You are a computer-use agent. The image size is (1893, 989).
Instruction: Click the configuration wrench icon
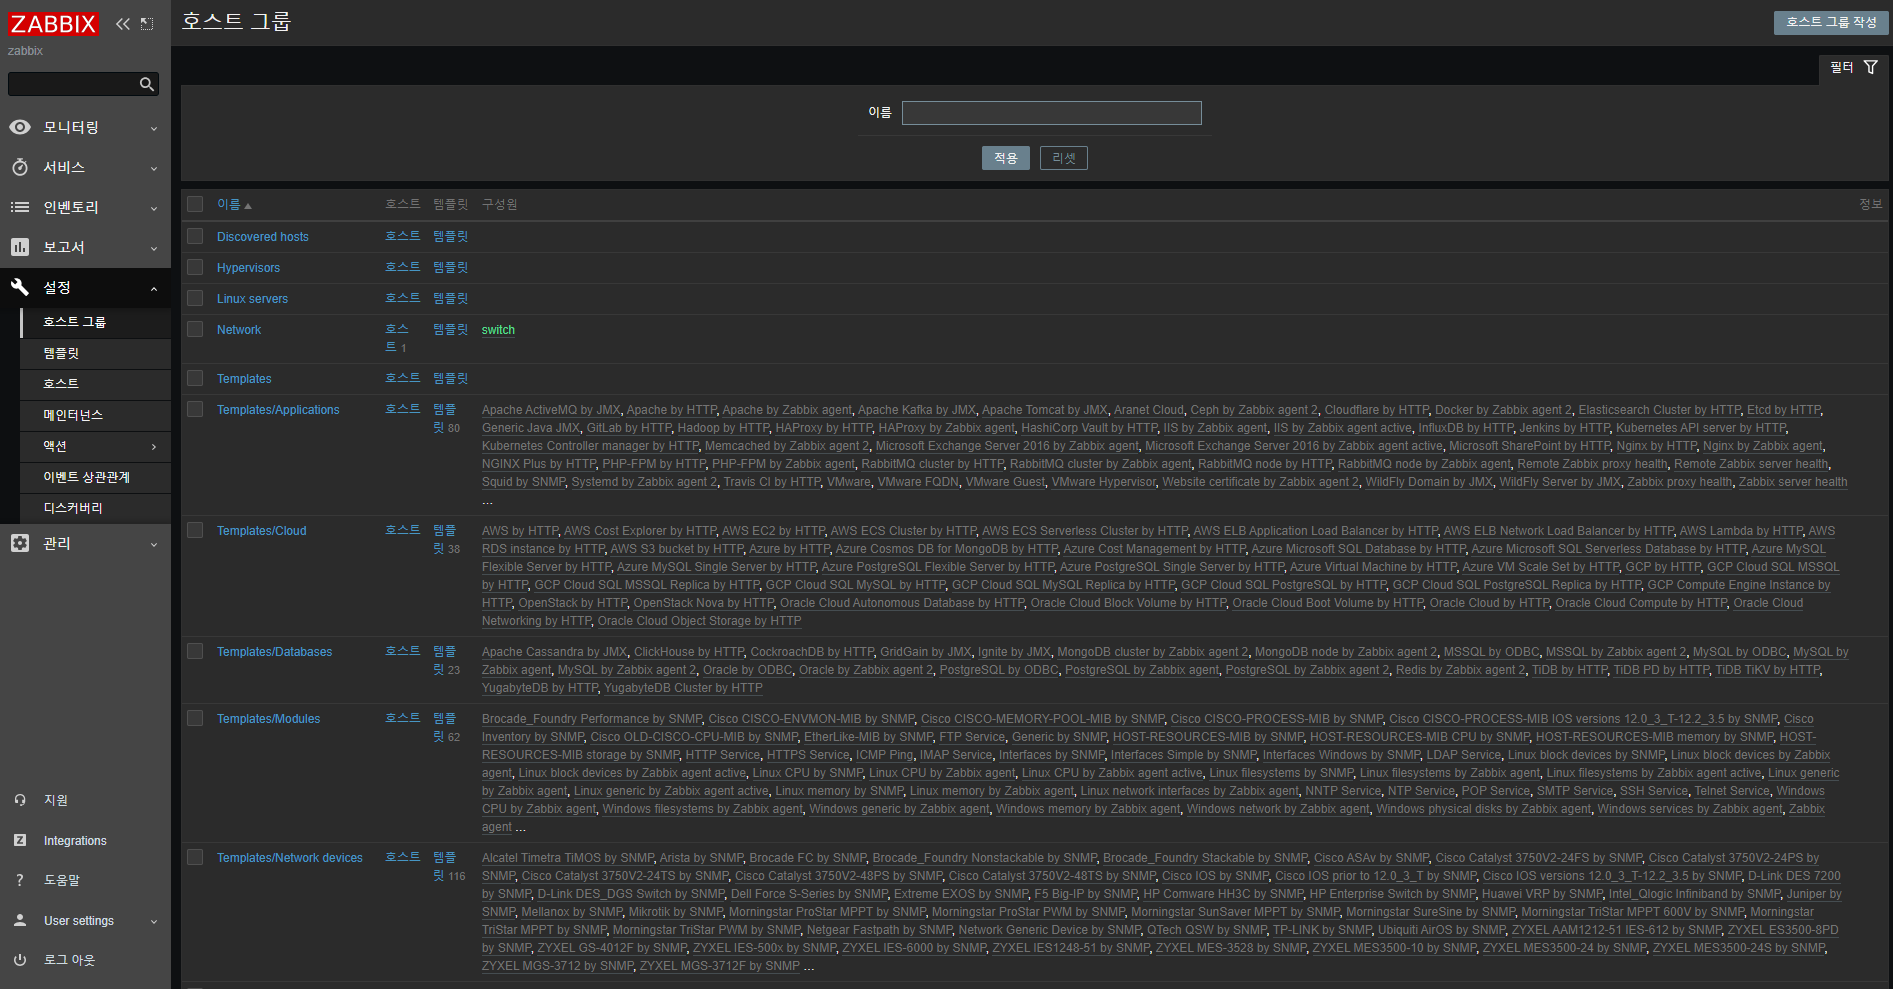(20, 287)
